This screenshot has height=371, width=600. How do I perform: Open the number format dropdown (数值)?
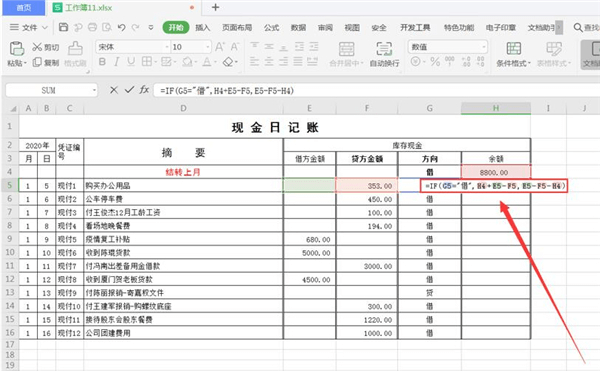click(484, 47)
